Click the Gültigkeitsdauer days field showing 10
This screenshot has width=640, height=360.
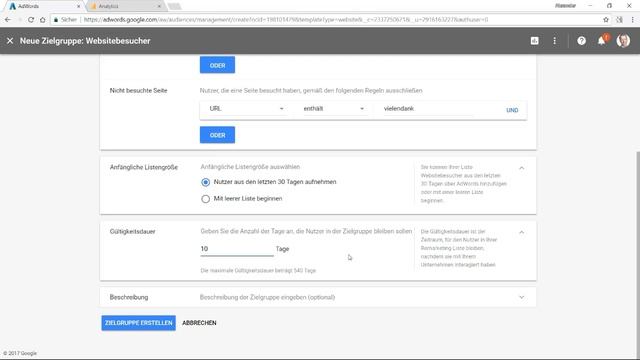(237, 249)
